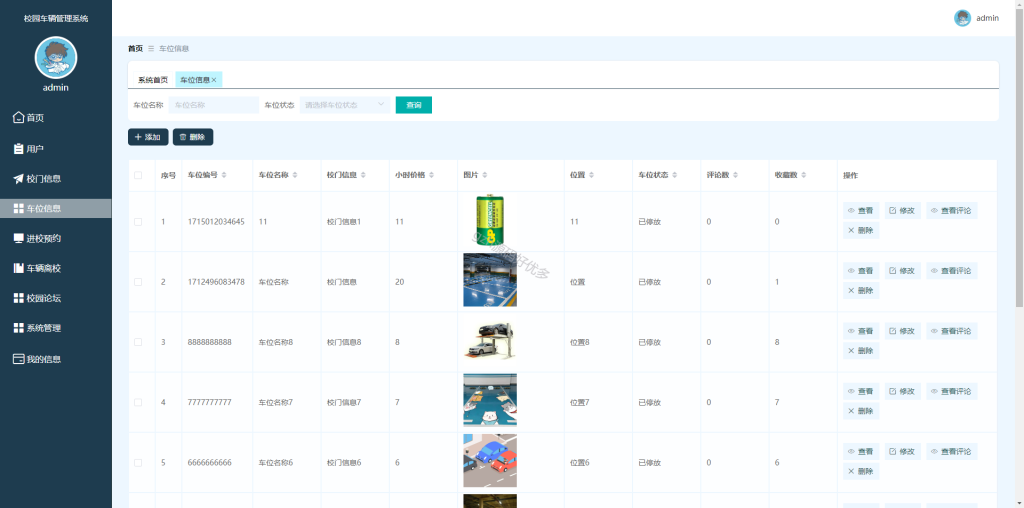1024x508 pixels.
Task: Check the box for row 4
Action: [138, 402]
